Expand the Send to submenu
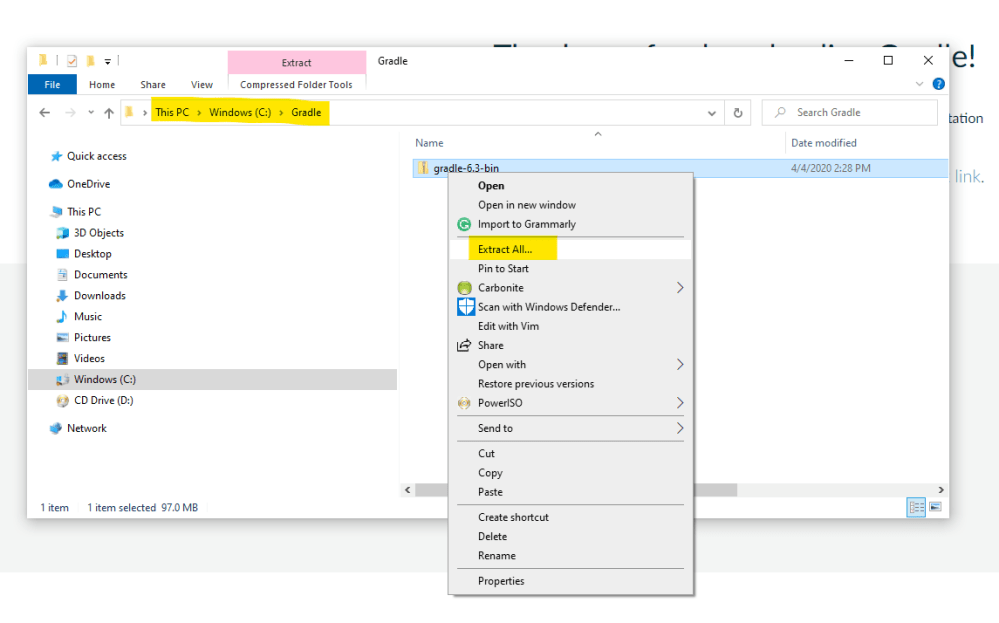This screenshot has height=623, width=999. click(x=680, y=428)
